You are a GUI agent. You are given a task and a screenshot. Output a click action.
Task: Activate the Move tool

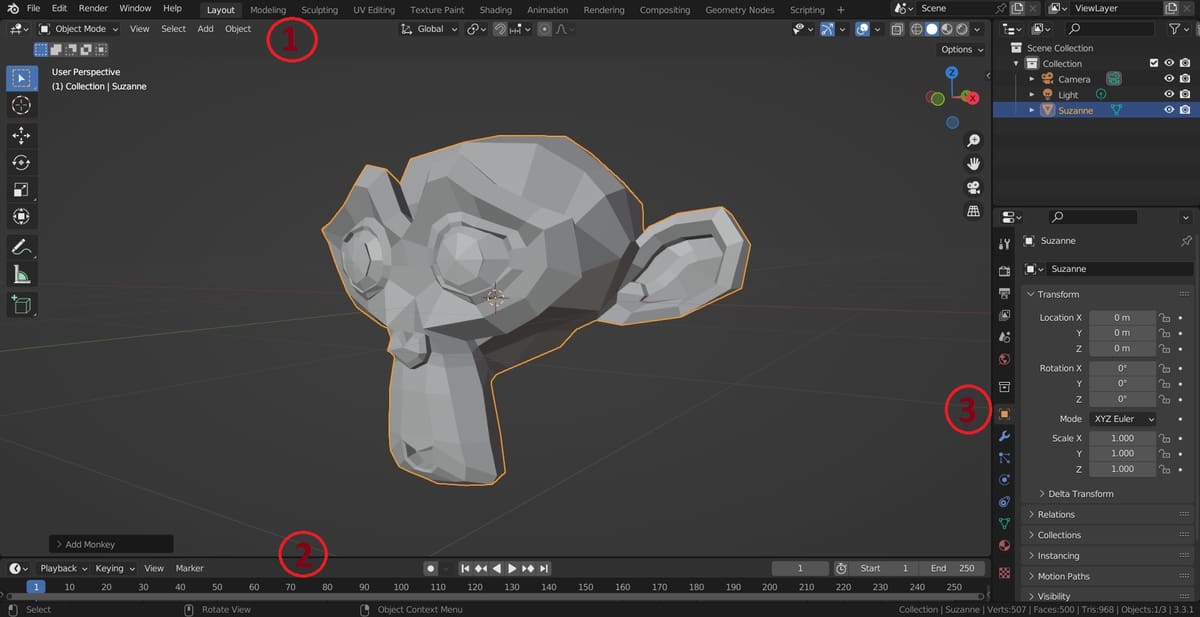click(21, 135)
